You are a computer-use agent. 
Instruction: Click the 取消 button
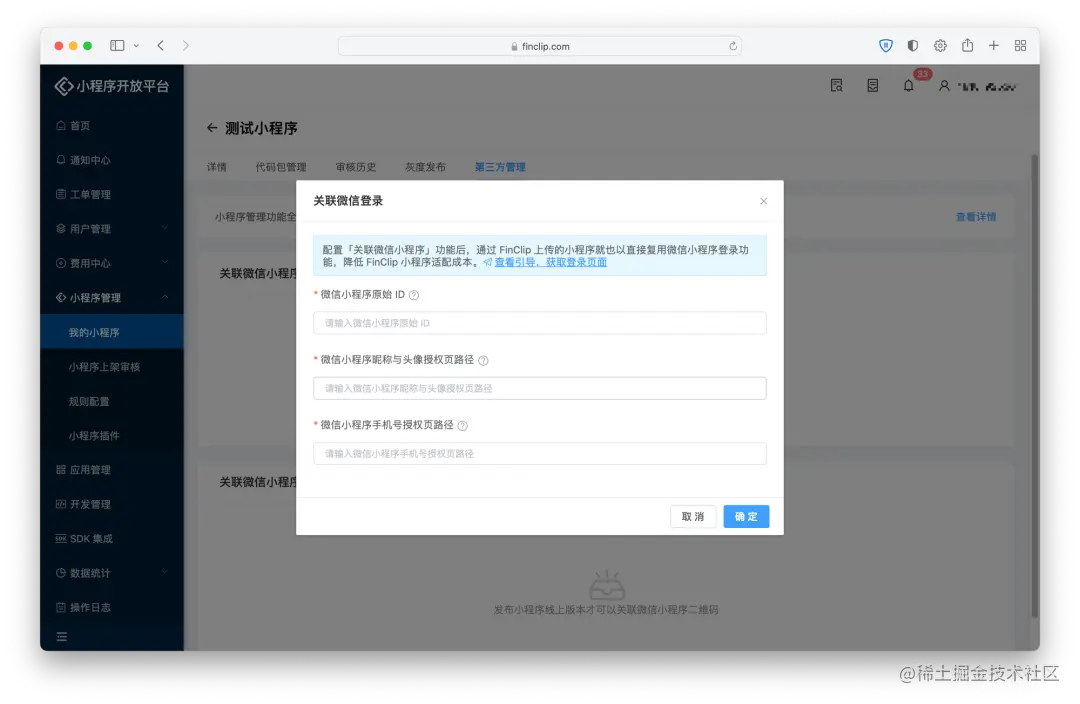click(693, 517)
